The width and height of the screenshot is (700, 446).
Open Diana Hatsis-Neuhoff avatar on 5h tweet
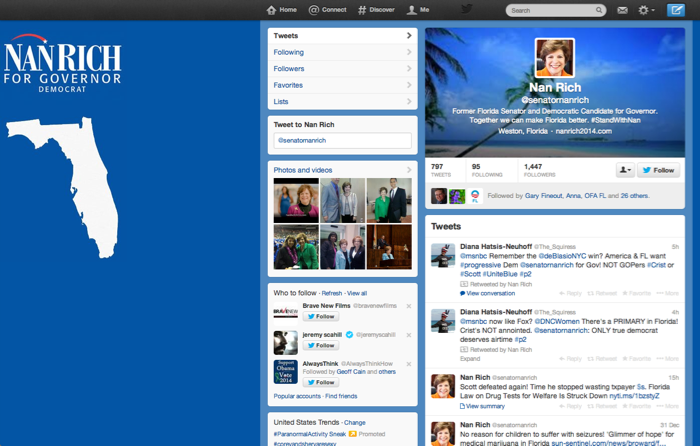coord(443,255)
